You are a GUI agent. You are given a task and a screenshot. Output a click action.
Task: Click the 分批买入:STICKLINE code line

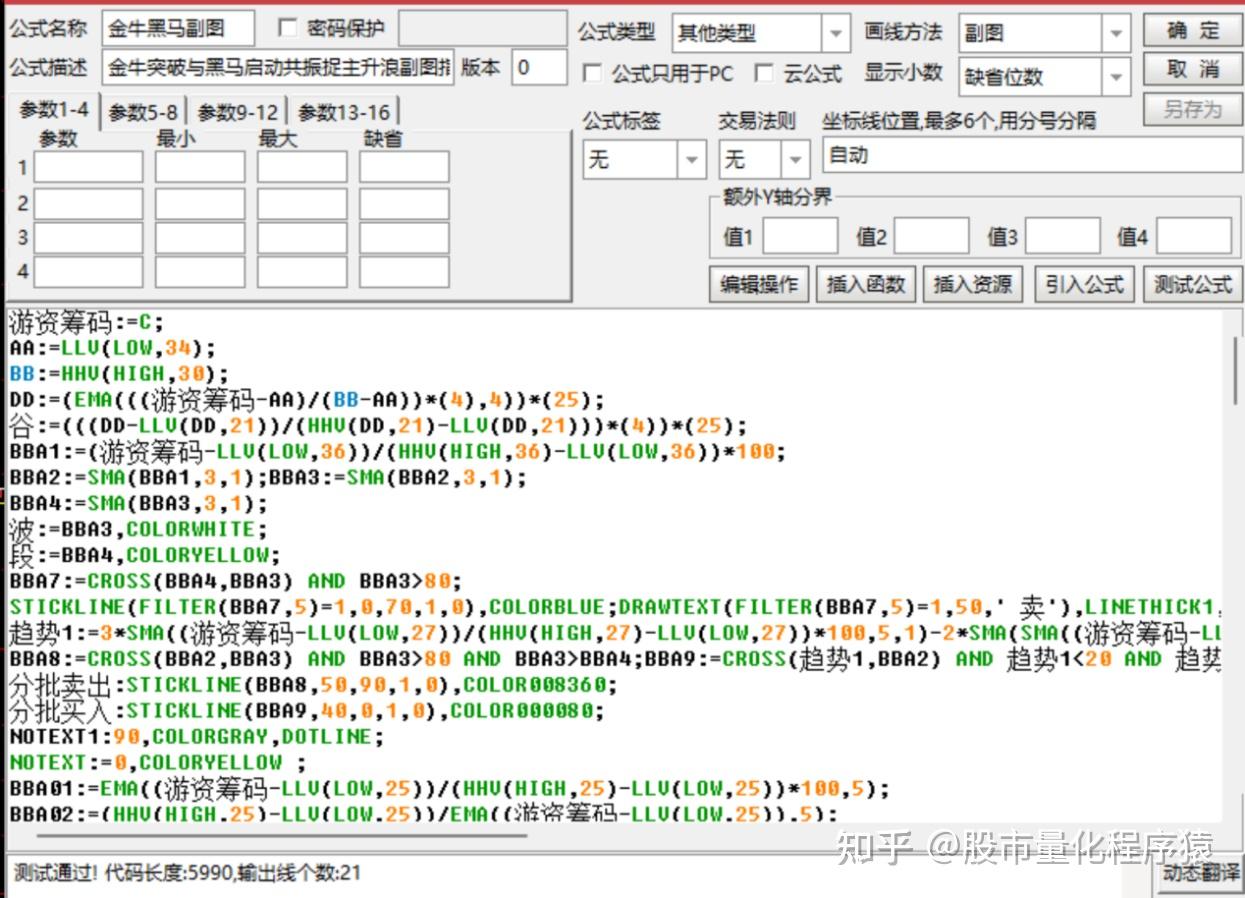(x=307, y=711)
